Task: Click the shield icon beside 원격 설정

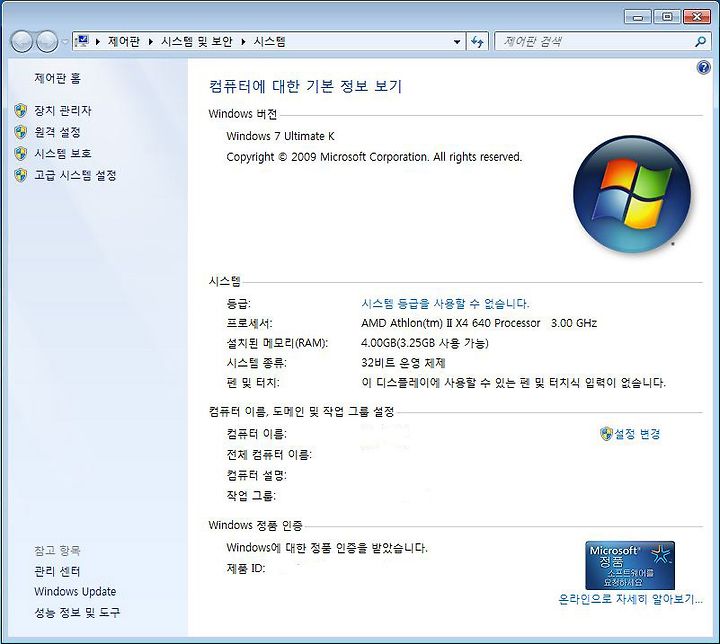Action: (21, 132)
